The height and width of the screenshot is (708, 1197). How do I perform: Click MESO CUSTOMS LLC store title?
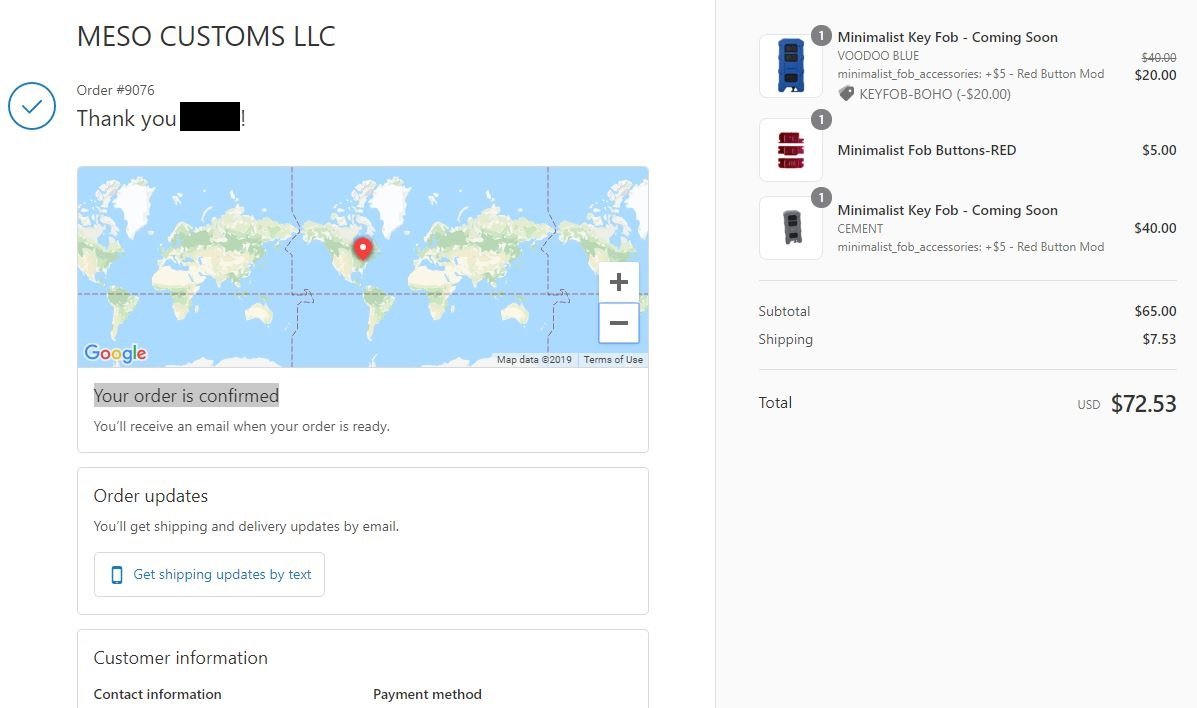206,37
